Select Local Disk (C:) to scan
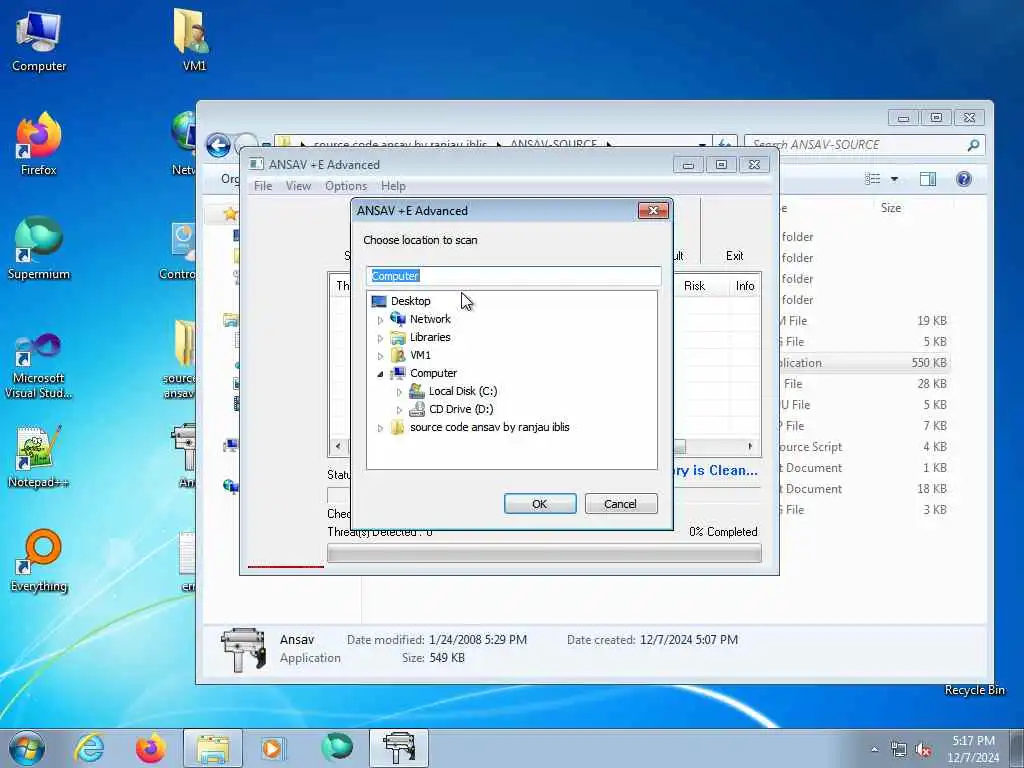The height and width of the screenshot is (768, 1024). 462,391
